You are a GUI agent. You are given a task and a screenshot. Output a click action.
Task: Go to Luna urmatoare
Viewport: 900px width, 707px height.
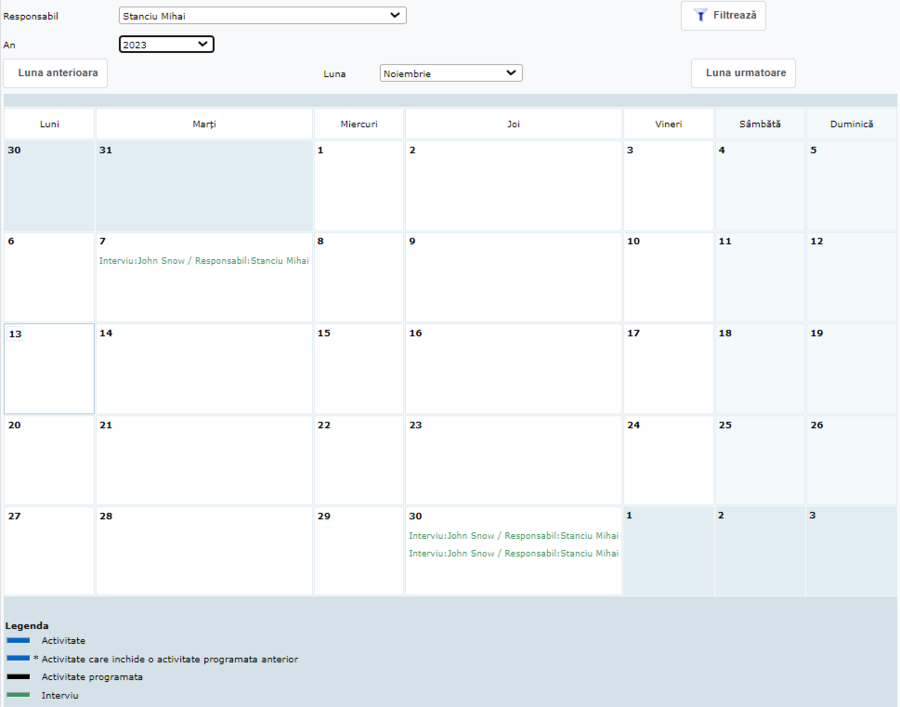(x=743, y=73)
